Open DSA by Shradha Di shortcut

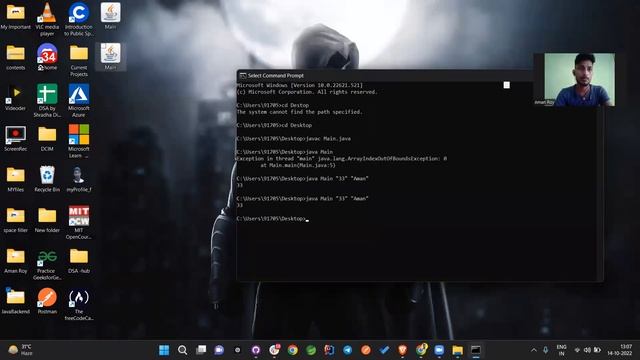(x=47, y=100)
